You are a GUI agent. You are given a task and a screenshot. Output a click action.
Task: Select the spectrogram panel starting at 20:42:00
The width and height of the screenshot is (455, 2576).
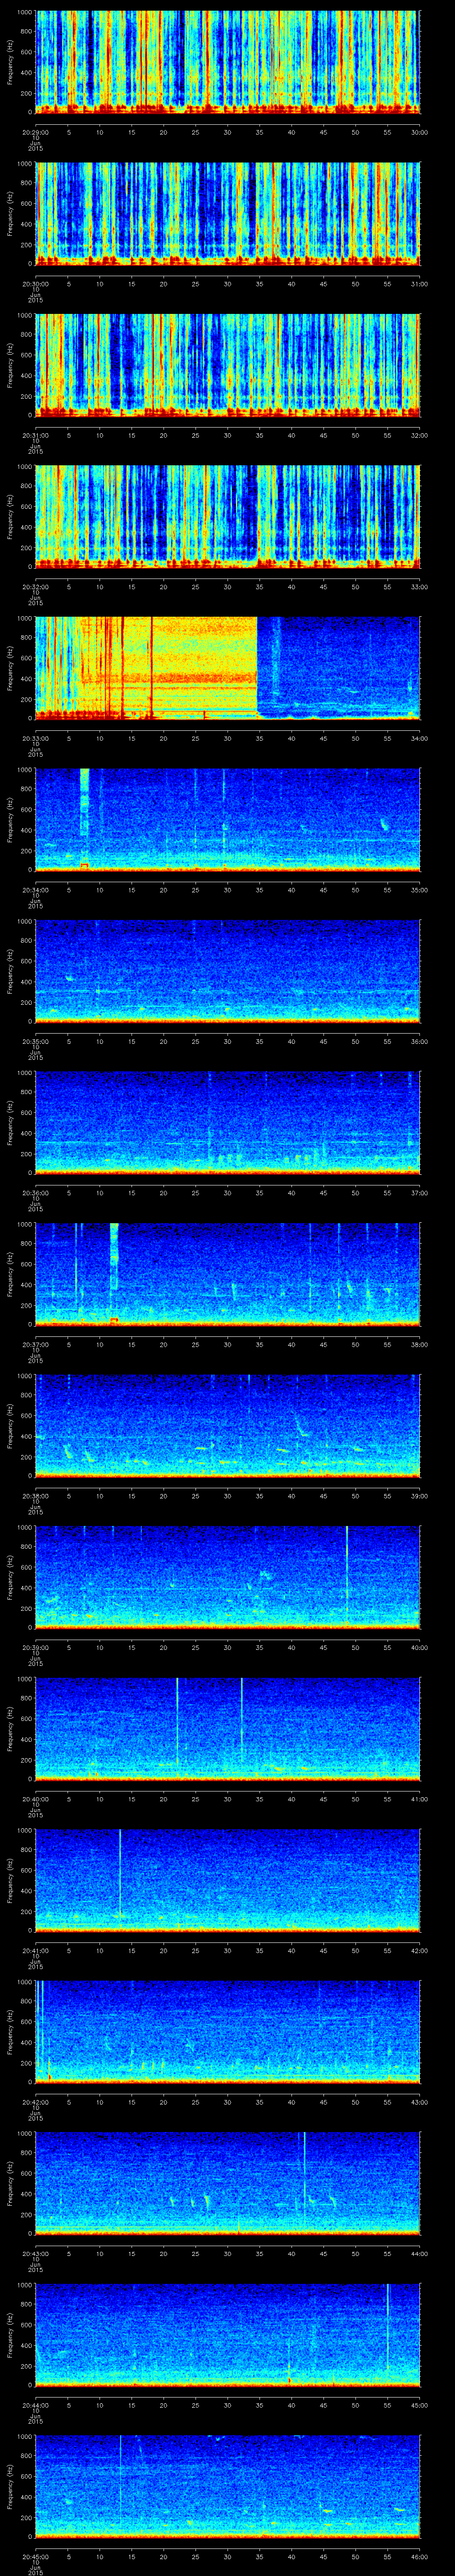pos(227,2032)
